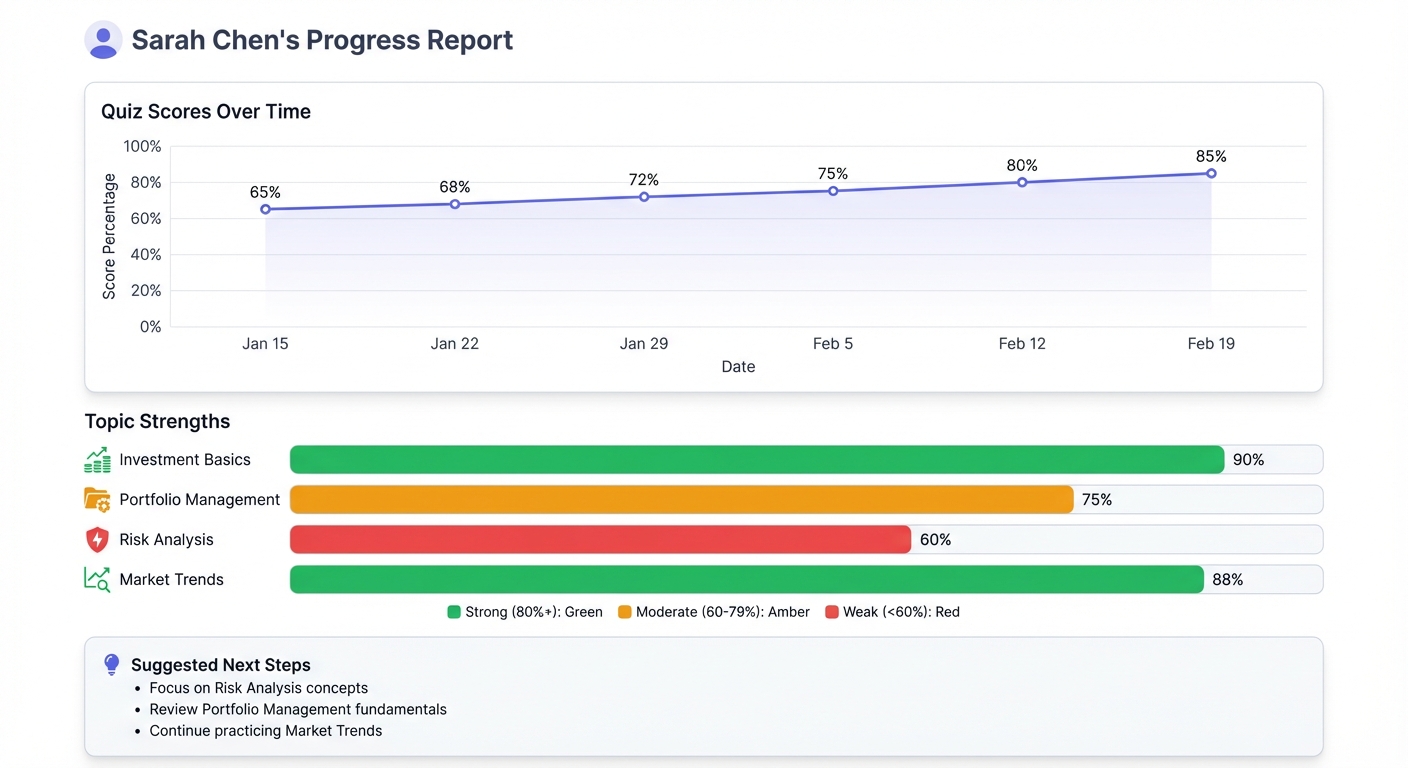Click the 'Quiz Scores Over Time' heading
1408x768 pixels.
click(206, 112)
